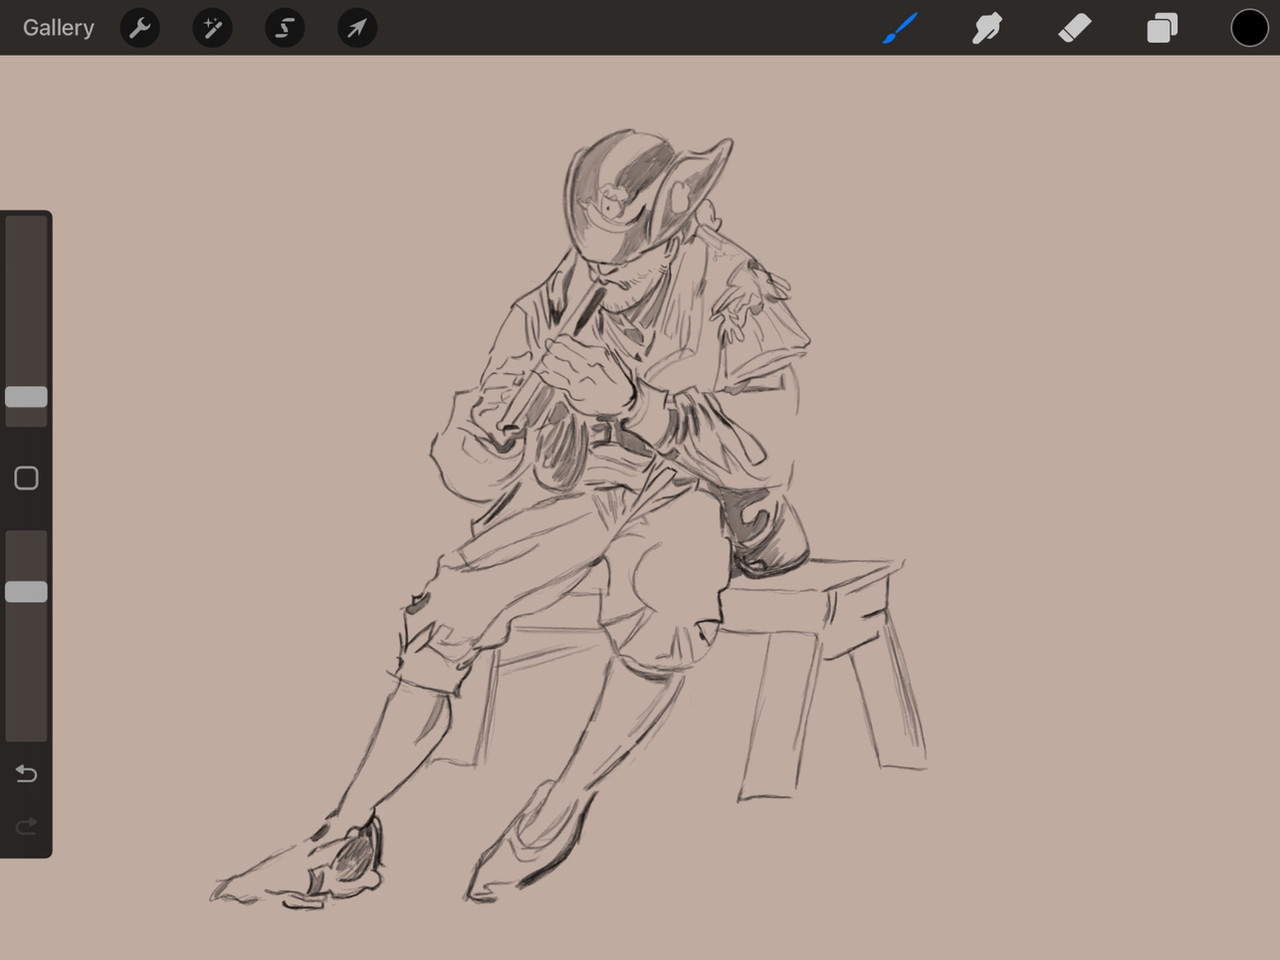Undo the last stroke
This screenshot has width=1280, height=960.
26,774
